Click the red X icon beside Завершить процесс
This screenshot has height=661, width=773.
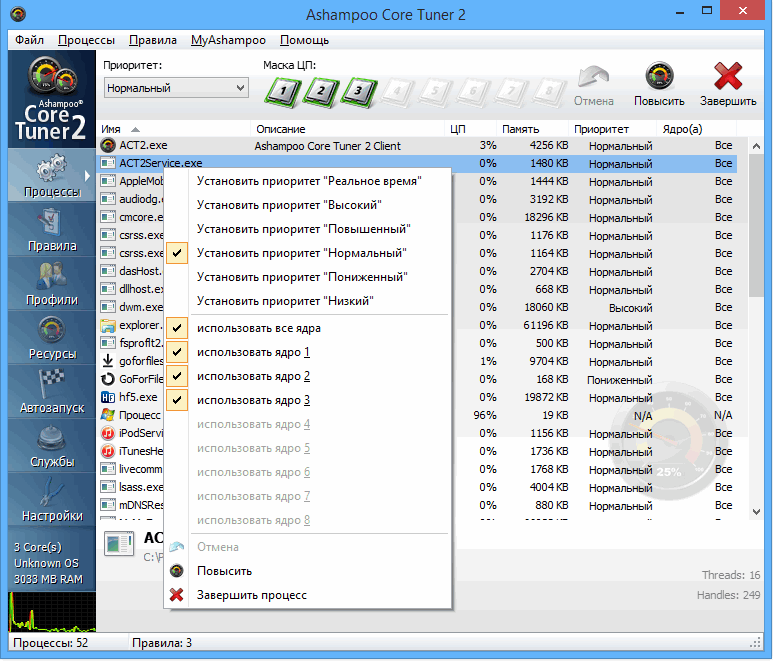coord(176,595)
